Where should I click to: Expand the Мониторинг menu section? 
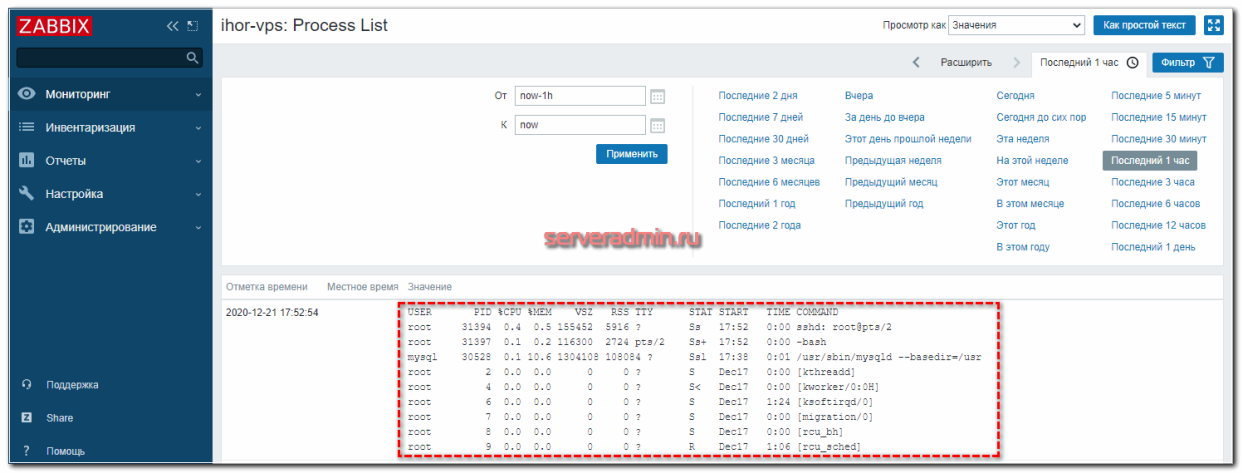[x=108, y=94]
